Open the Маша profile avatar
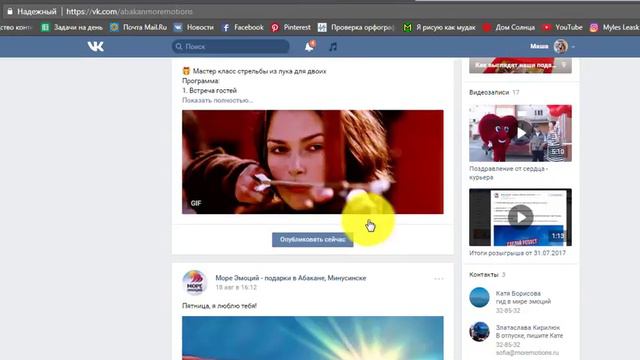This screenshot has width=640, height=360. click(x=560, y=47)
